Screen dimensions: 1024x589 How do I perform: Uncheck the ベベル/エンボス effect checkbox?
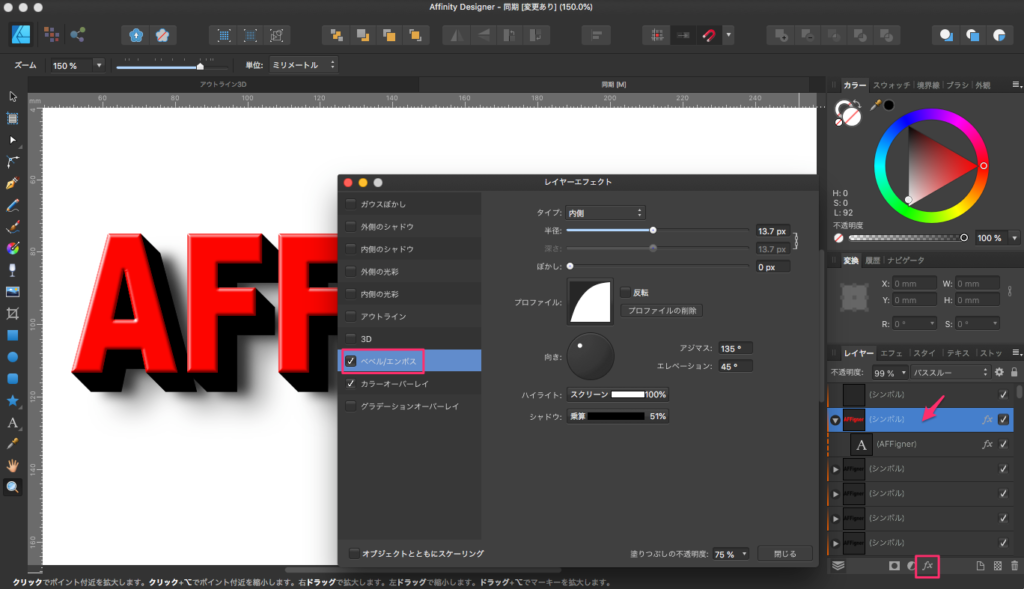350,361
